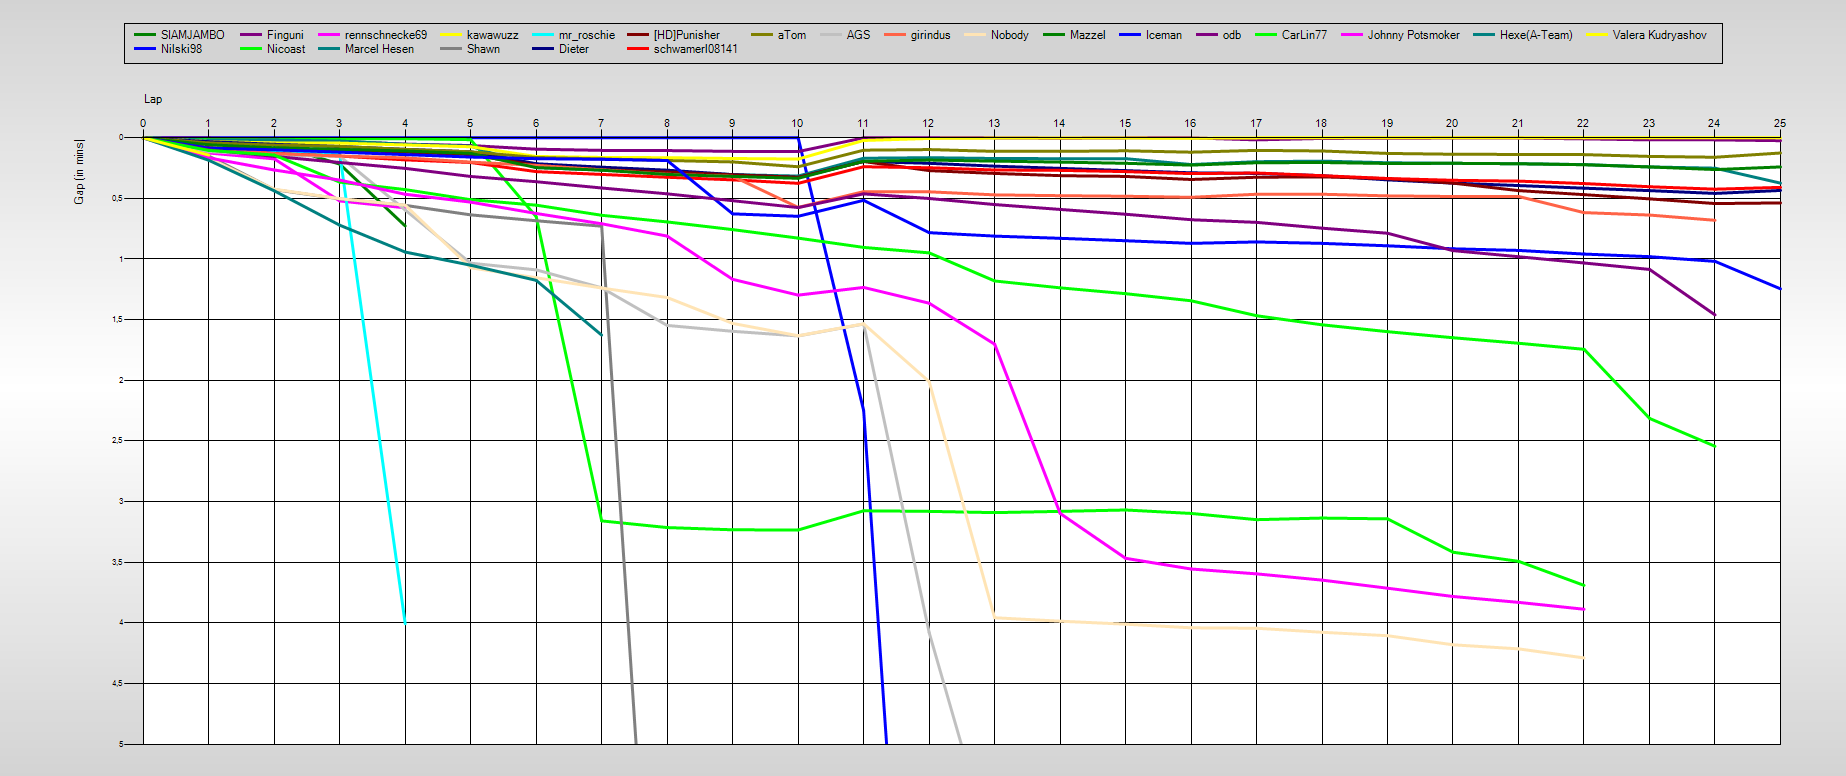Click the mr_roschie cyan legend swatch

coord(543,35)
